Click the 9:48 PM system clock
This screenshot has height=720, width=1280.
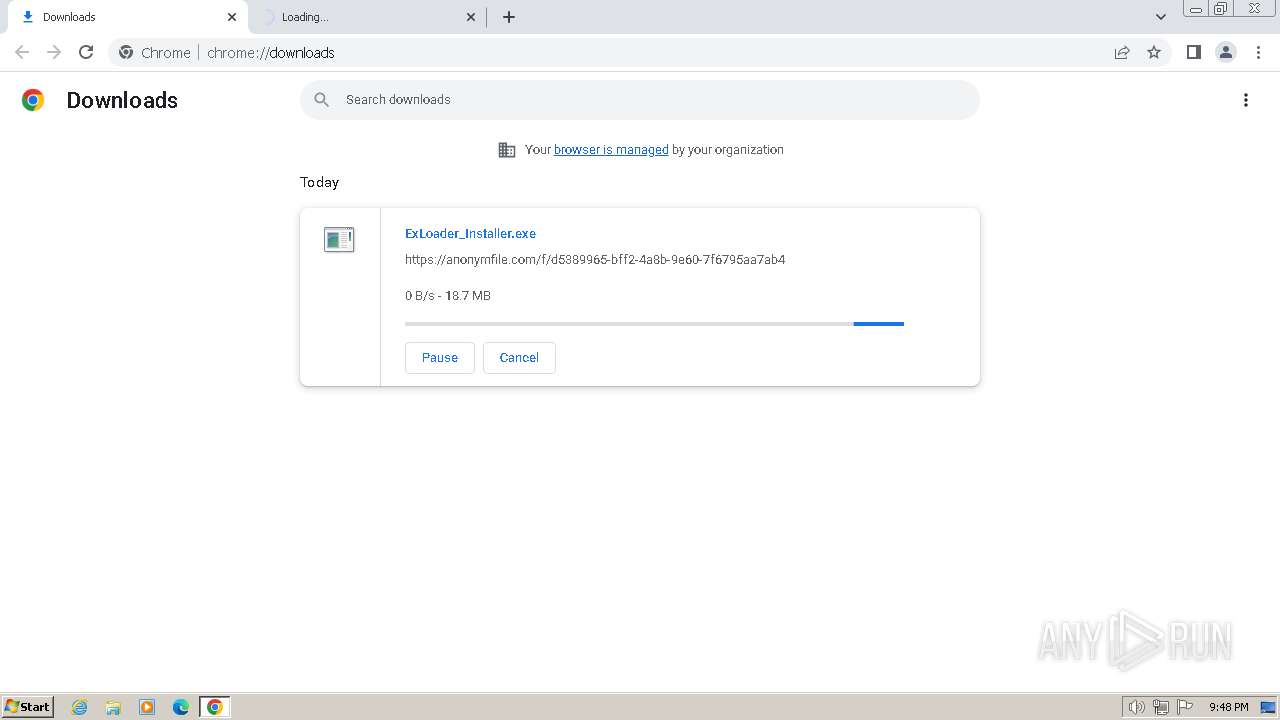(x=1228, y=707)
